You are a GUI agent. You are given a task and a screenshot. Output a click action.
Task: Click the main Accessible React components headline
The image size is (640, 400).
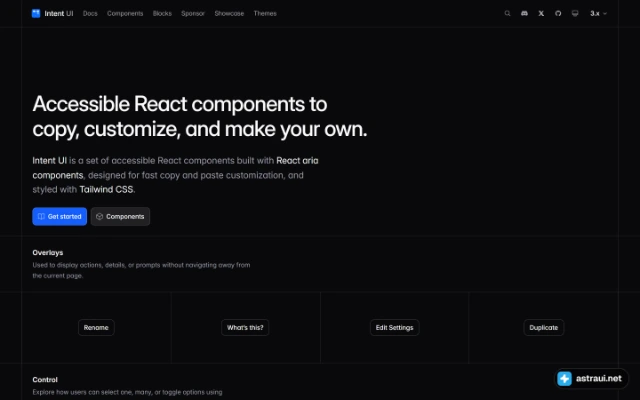(x=200, y=116)
